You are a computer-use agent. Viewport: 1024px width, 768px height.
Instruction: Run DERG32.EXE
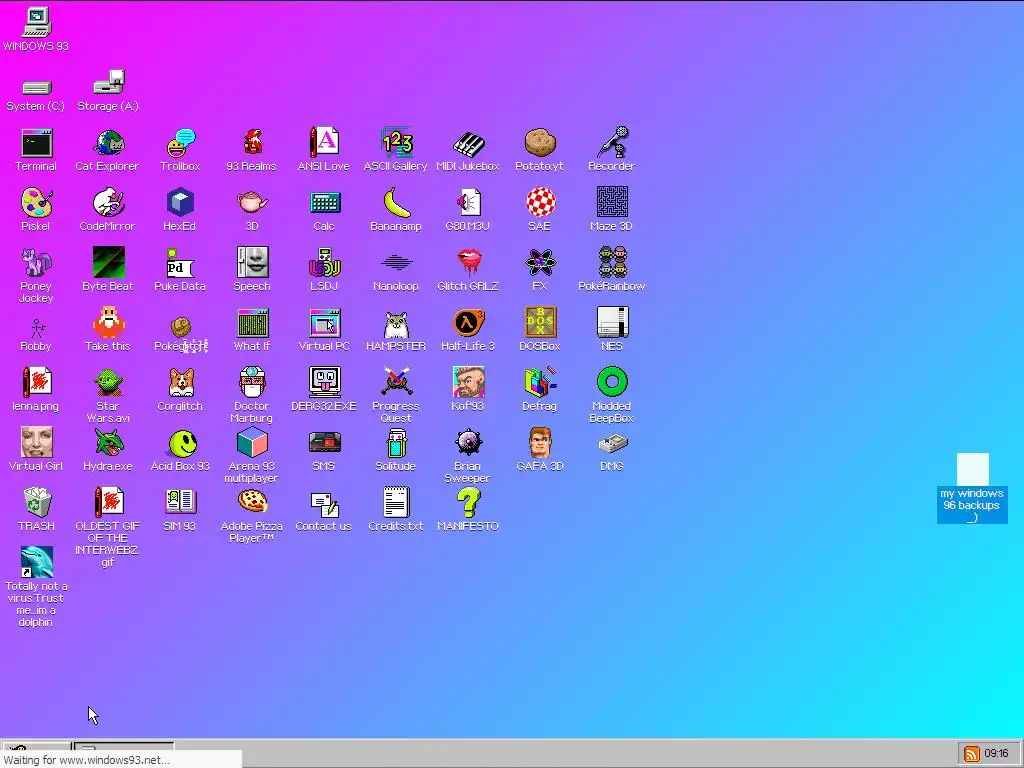click(x=324, y=383)
